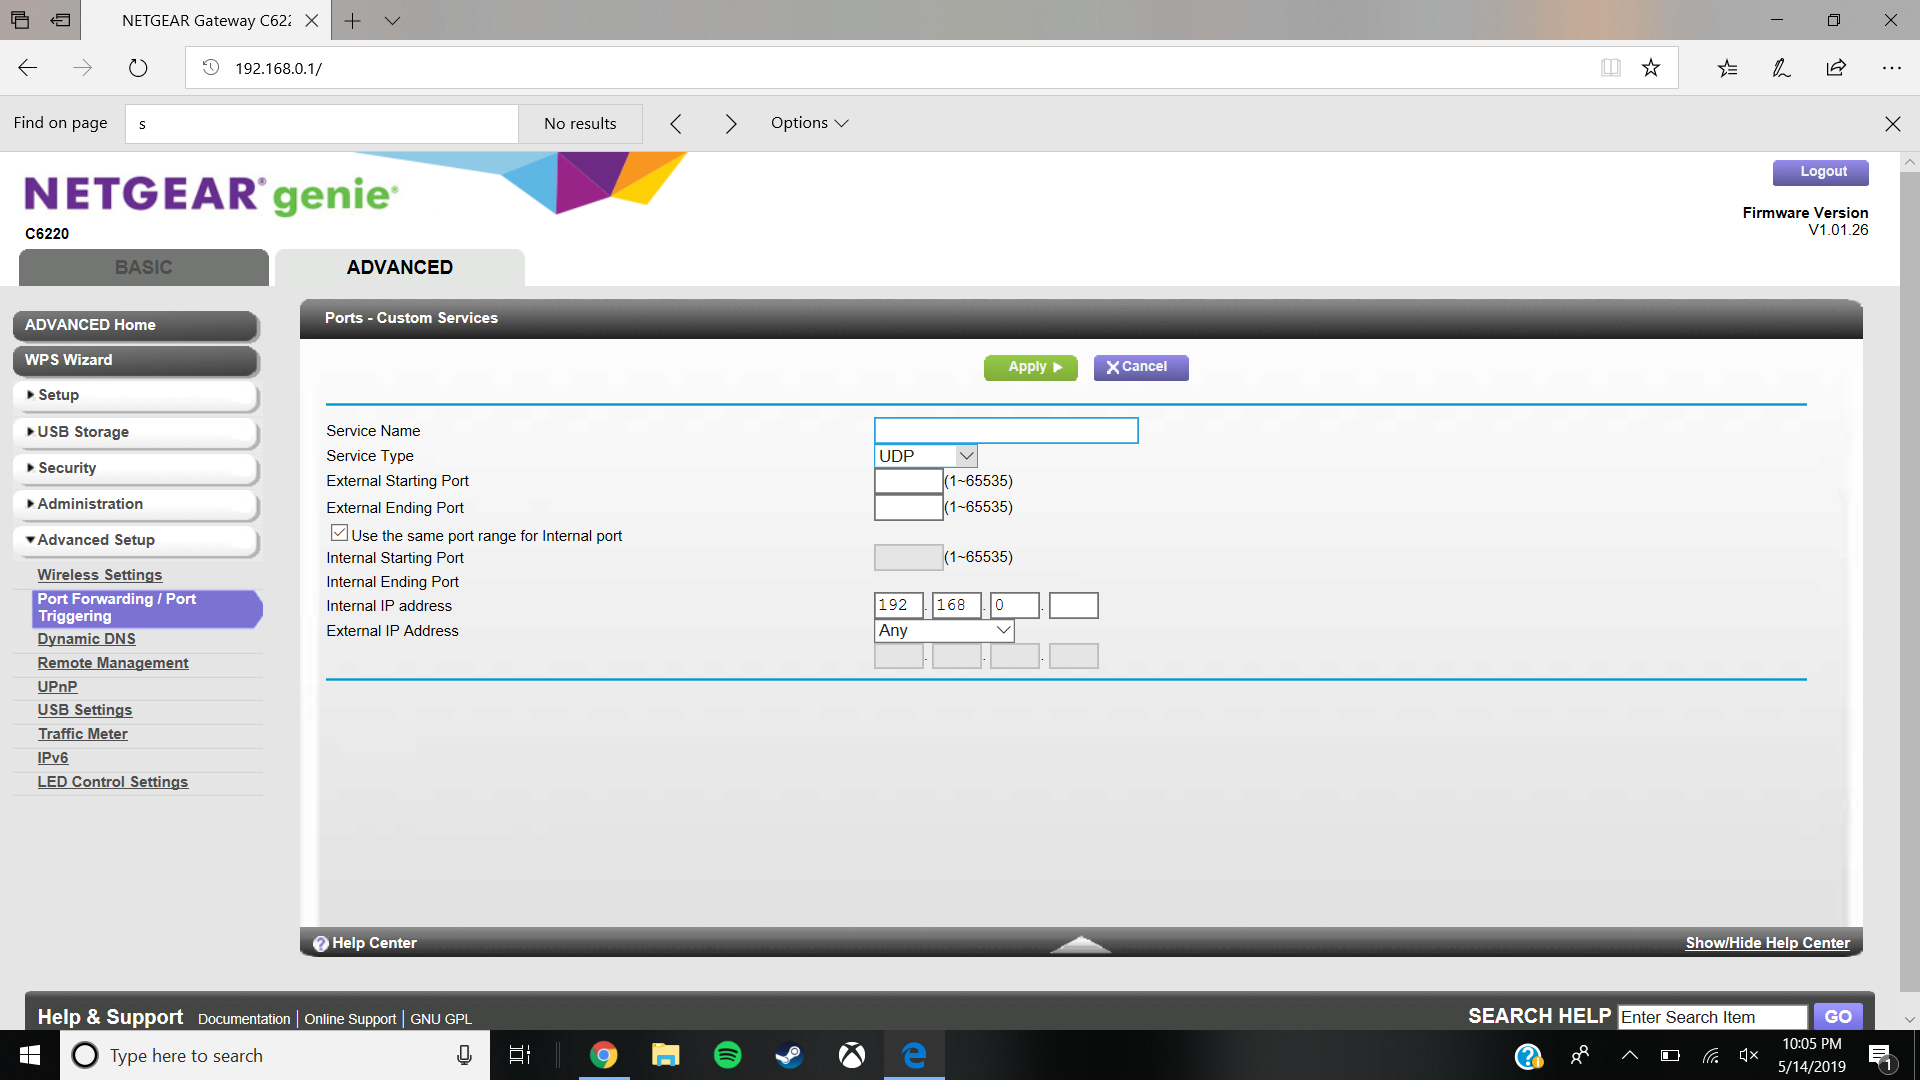The width and height of the screenshot is (1920, 1080).
Task: Add page to favorites star icon
Action: pos(1651,68)
